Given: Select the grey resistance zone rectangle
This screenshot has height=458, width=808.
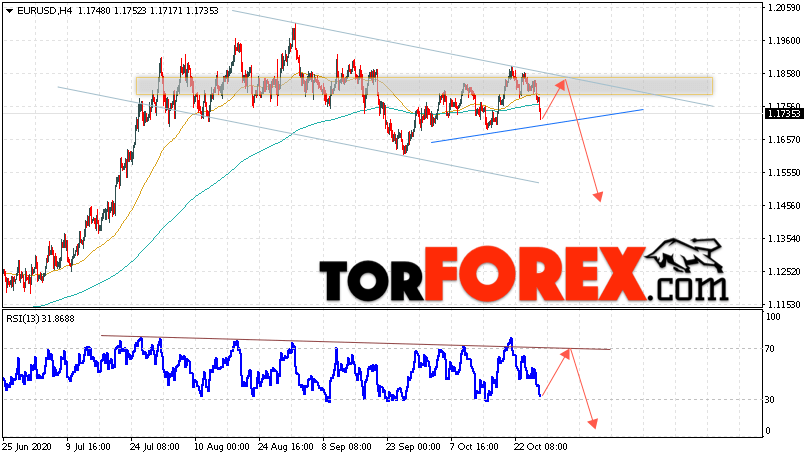Looking at the screenshot, I should [x=424, y=86].
